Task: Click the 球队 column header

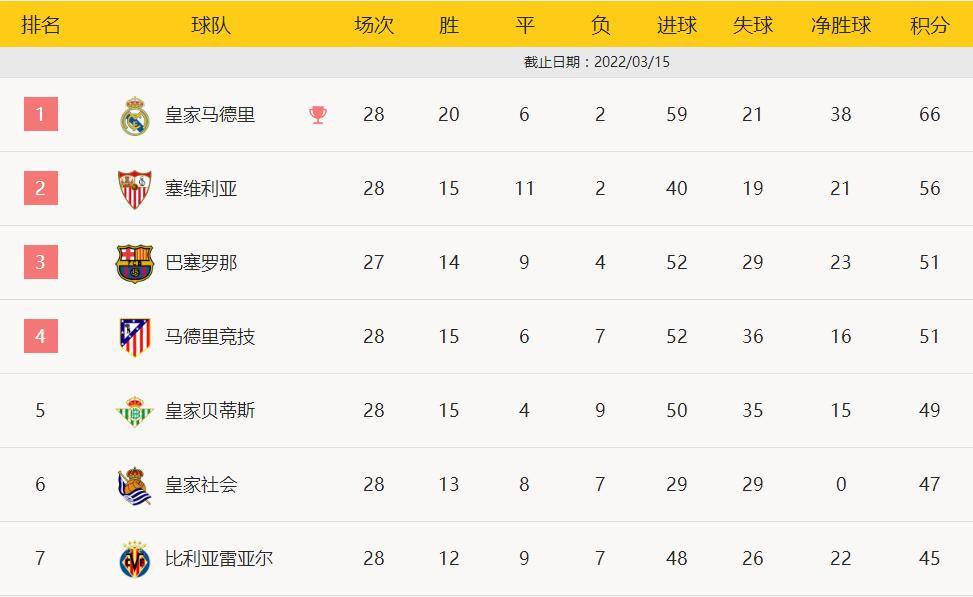Action: coord(210,25)
